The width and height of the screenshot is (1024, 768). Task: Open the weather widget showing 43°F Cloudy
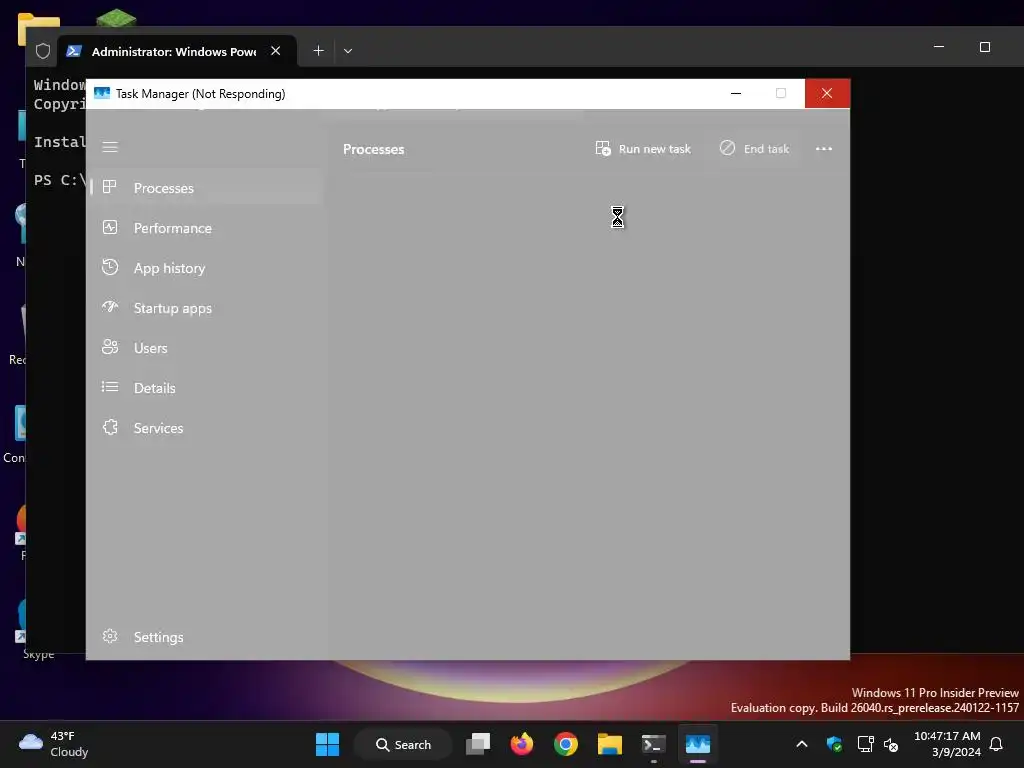click(x=54, y=744)
